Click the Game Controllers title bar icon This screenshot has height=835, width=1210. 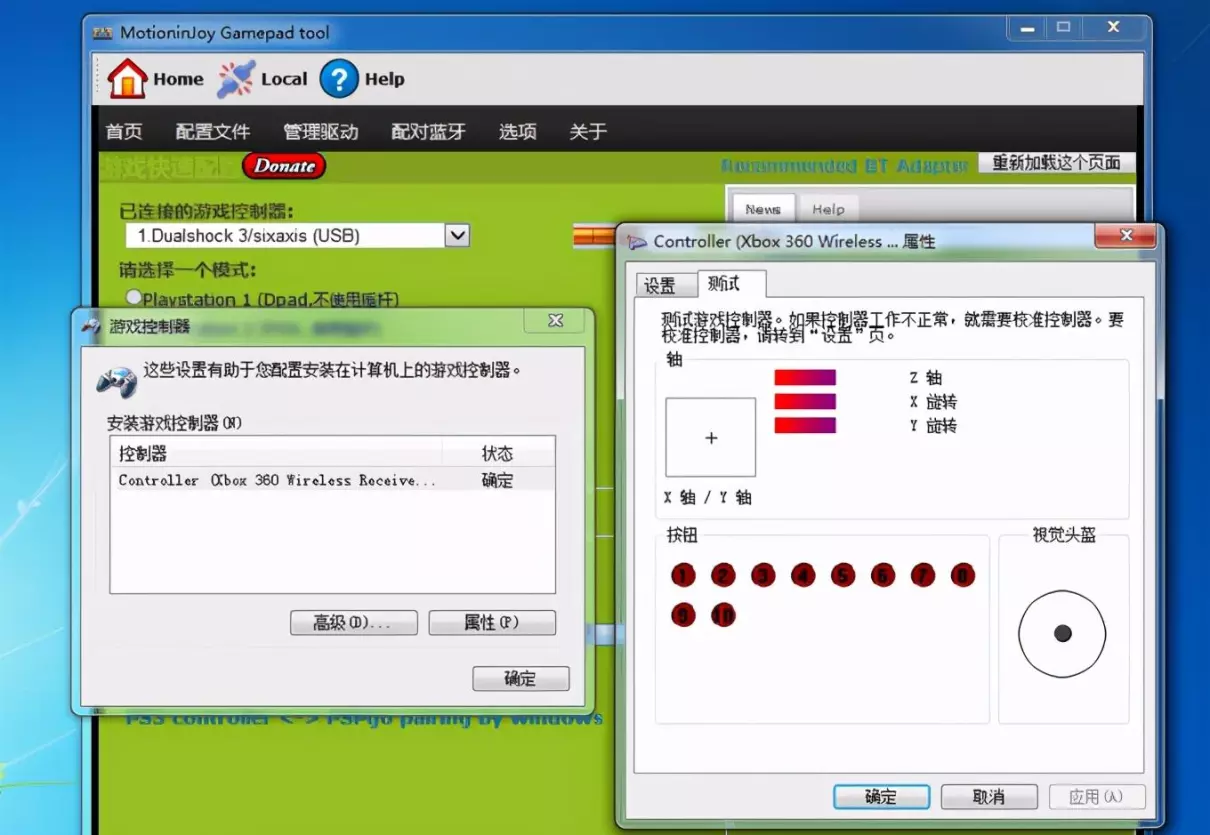[91, 326]
